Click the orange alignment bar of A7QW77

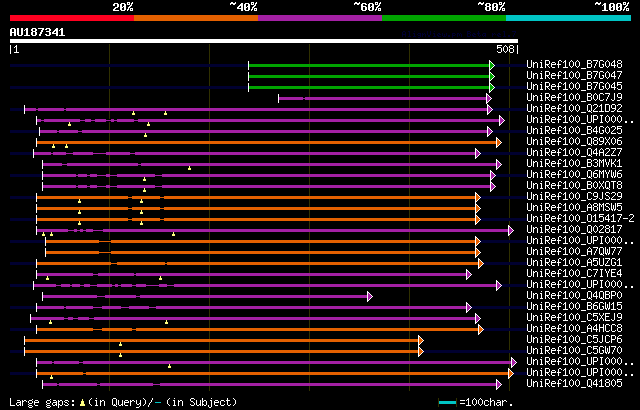point(260,253)
